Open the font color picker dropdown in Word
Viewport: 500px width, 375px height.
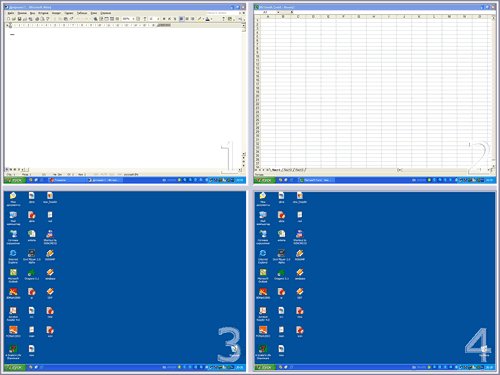211,19
